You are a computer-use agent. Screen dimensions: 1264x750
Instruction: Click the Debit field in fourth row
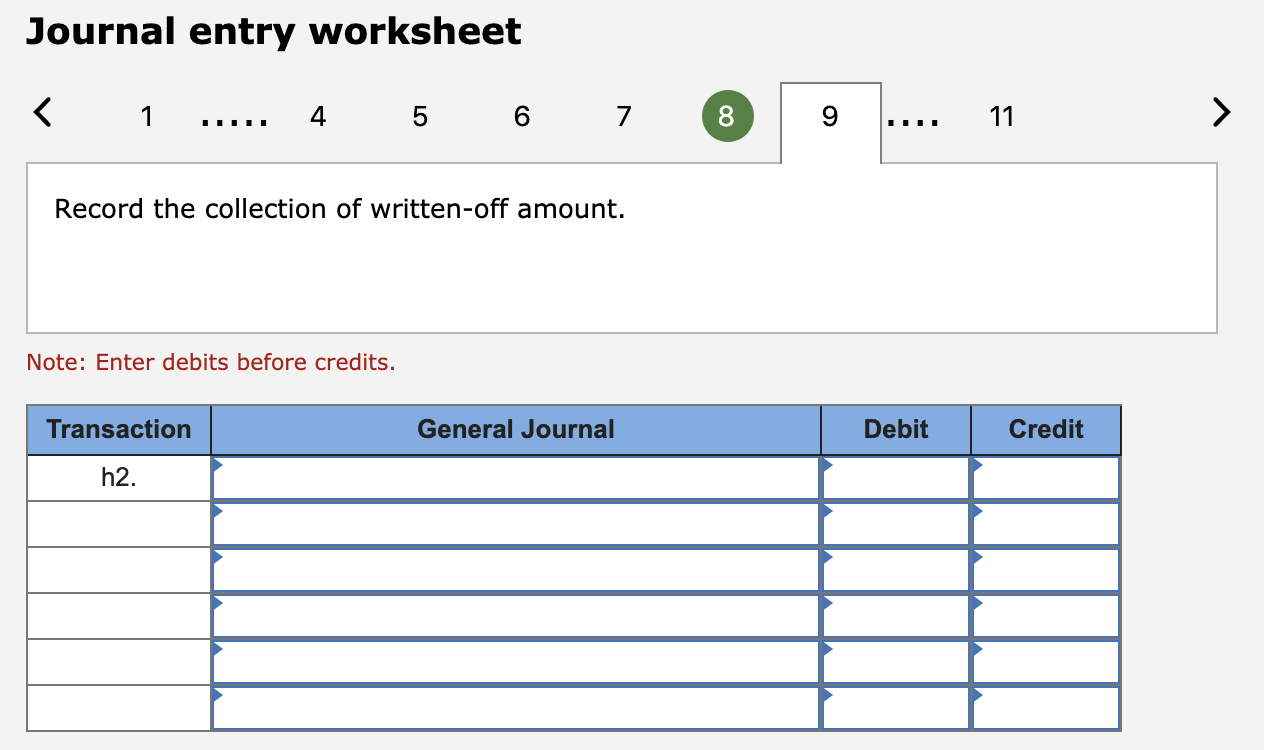point(896,616)
